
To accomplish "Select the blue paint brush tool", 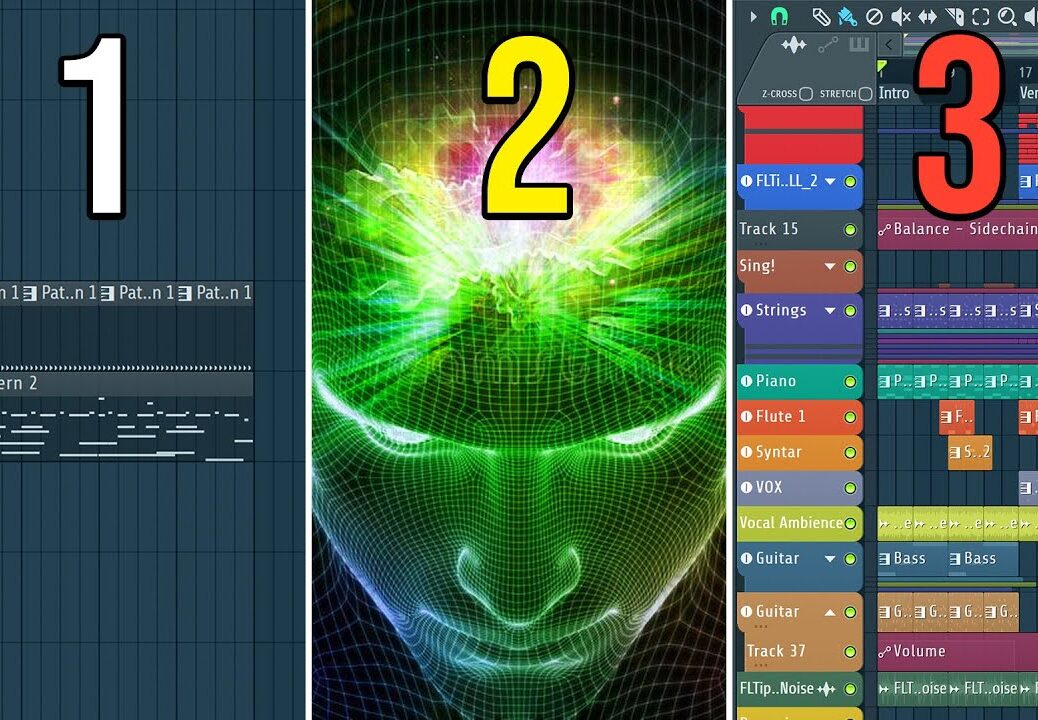I will 847,17.
